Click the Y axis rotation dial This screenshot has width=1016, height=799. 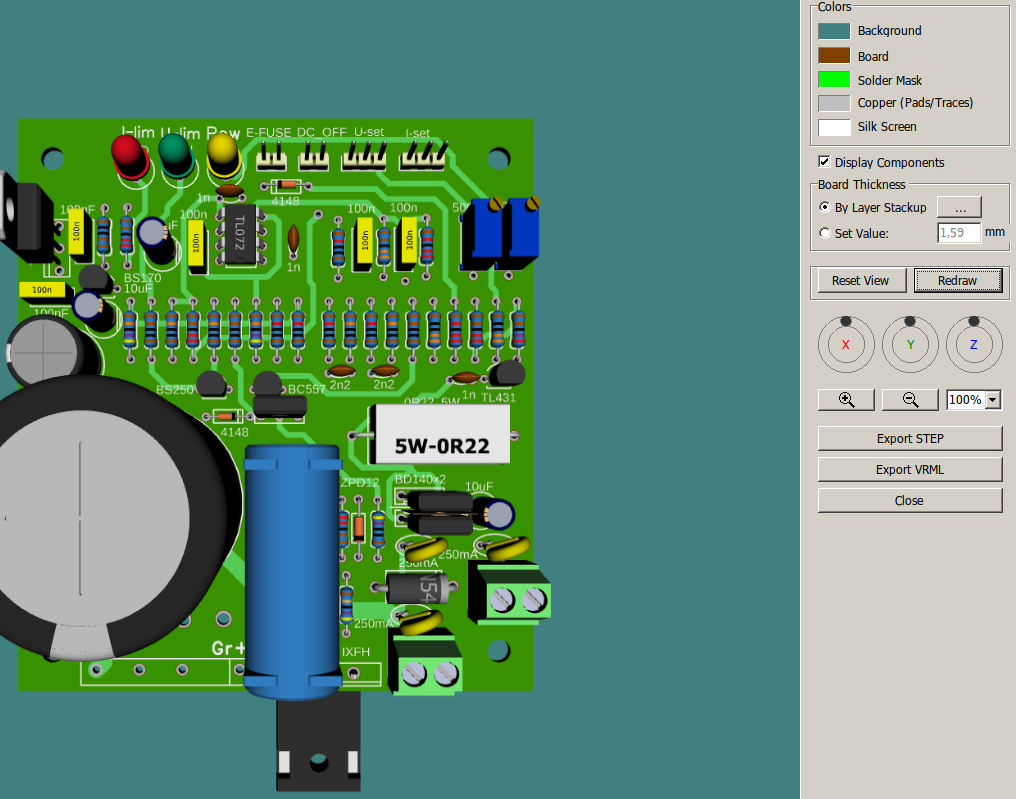[x=910, y=344]
